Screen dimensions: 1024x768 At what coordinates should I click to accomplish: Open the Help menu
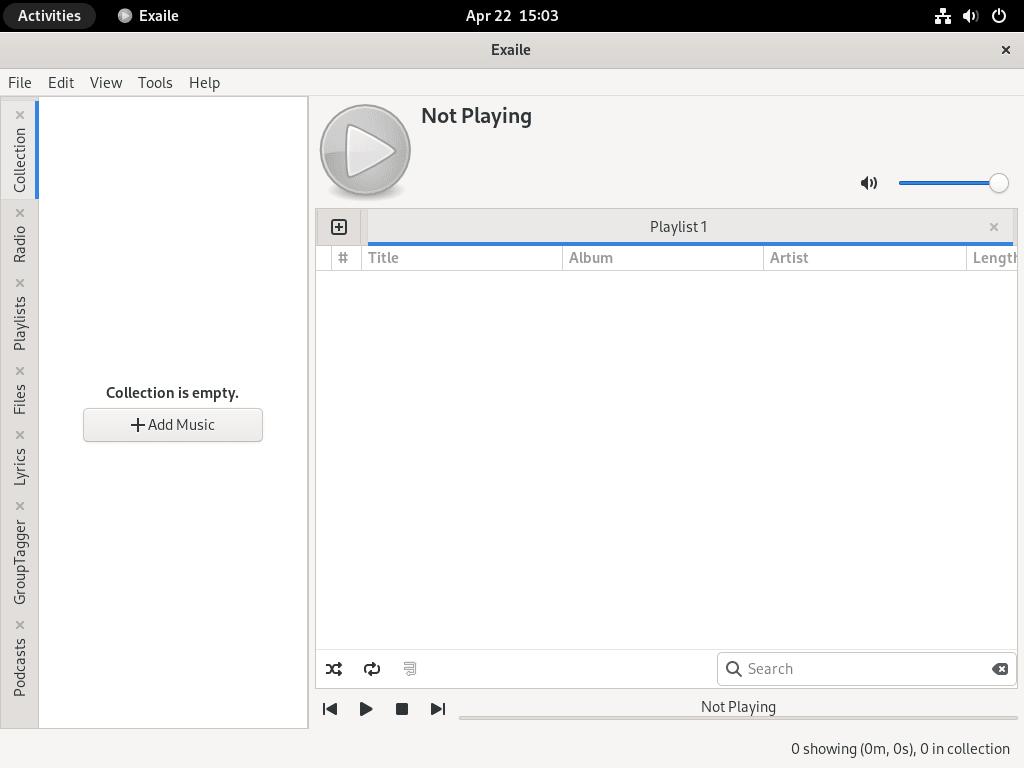(x=204, y=83)
